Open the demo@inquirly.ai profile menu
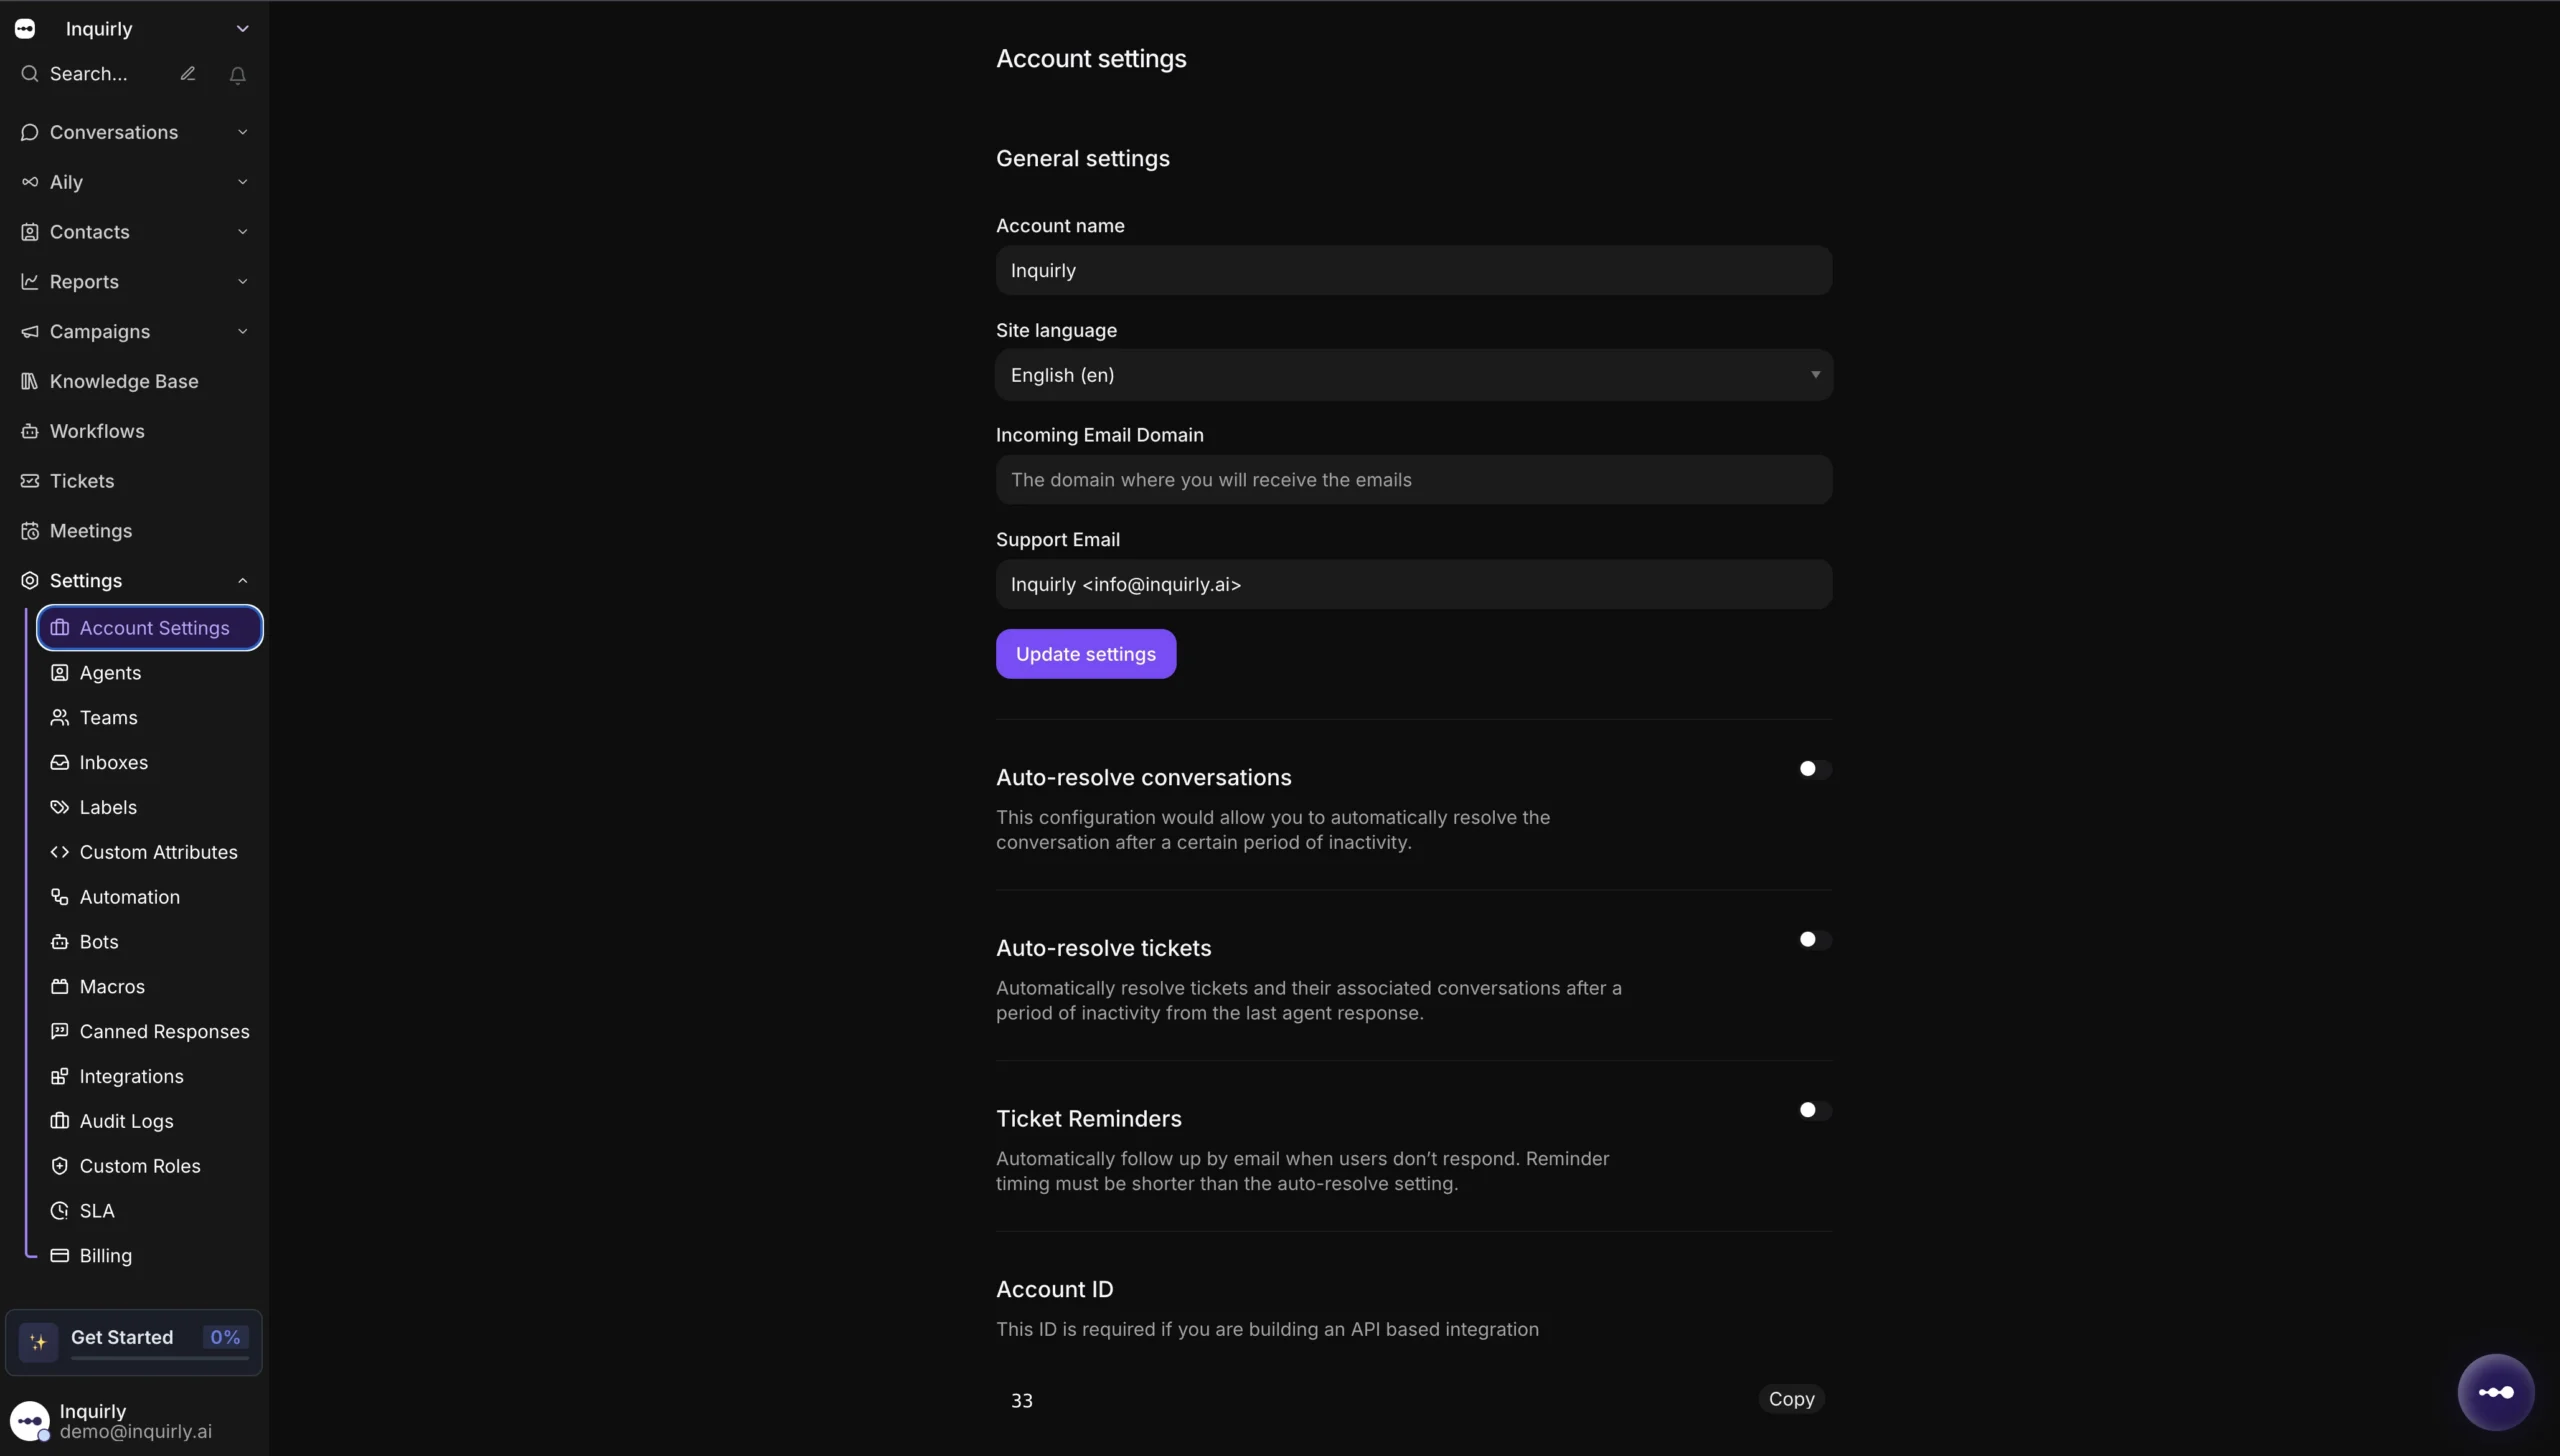Image resolution: width=2560 pixels, height=1456 pixels. tap(134, 1421)
